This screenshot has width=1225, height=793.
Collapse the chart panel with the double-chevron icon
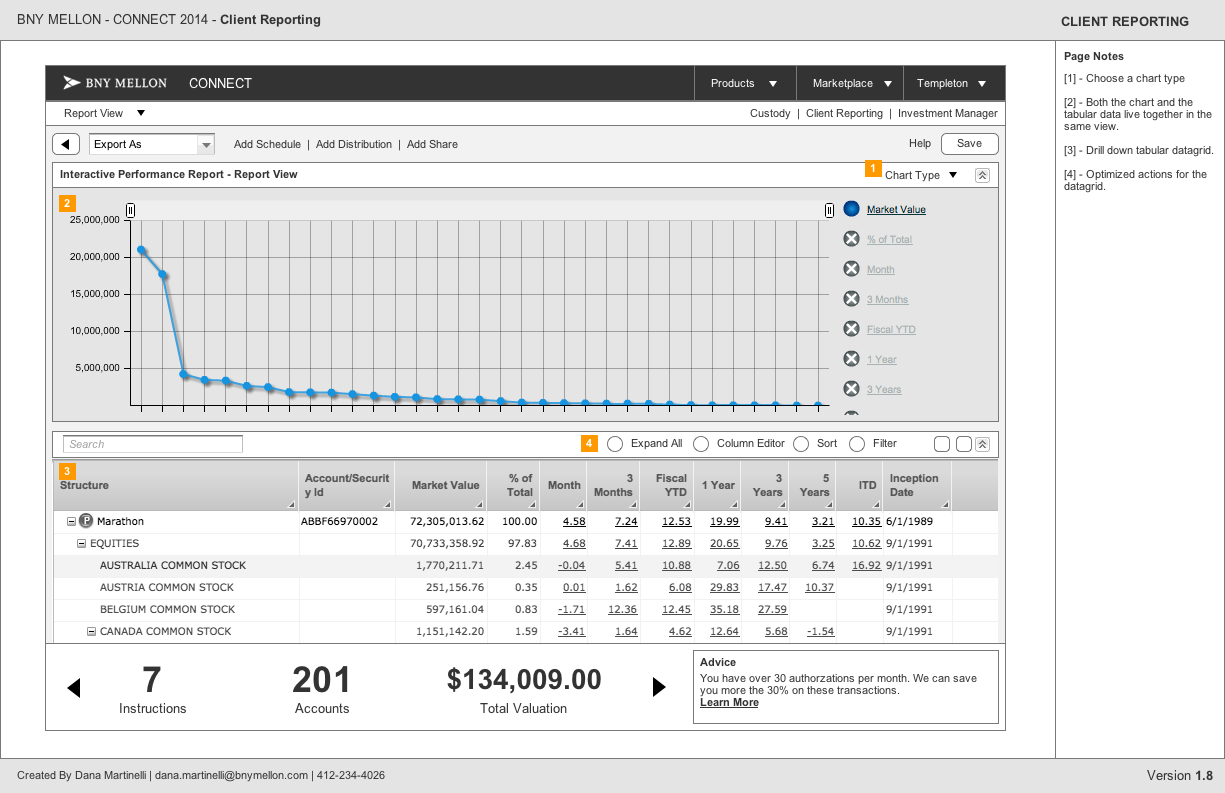pos(982,175)
